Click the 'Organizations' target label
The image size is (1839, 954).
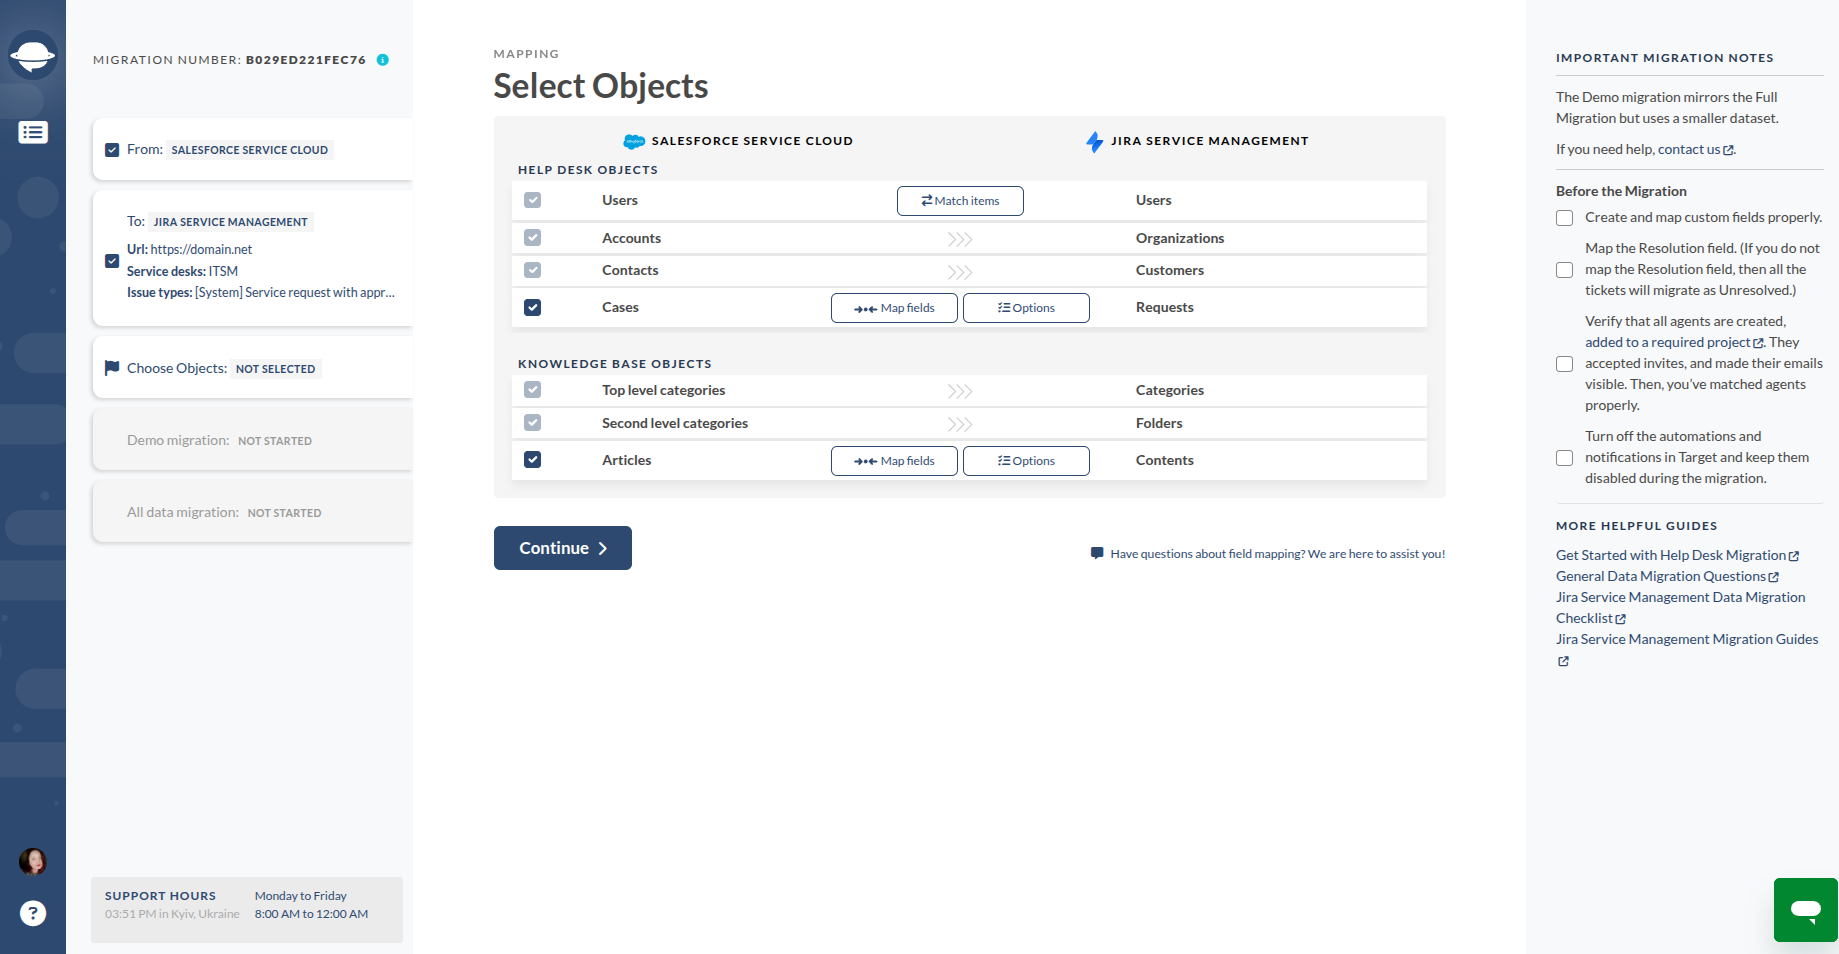1180,238
